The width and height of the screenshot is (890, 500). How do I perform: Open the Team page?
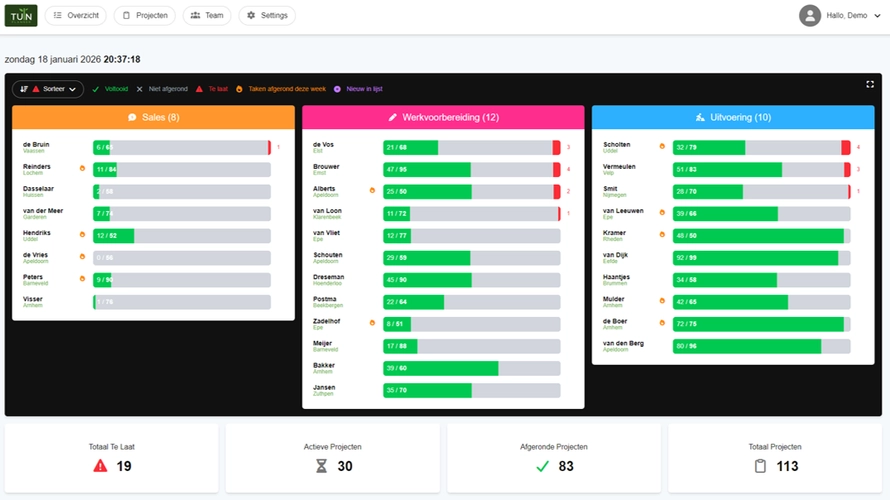click(x=207, y=16)
